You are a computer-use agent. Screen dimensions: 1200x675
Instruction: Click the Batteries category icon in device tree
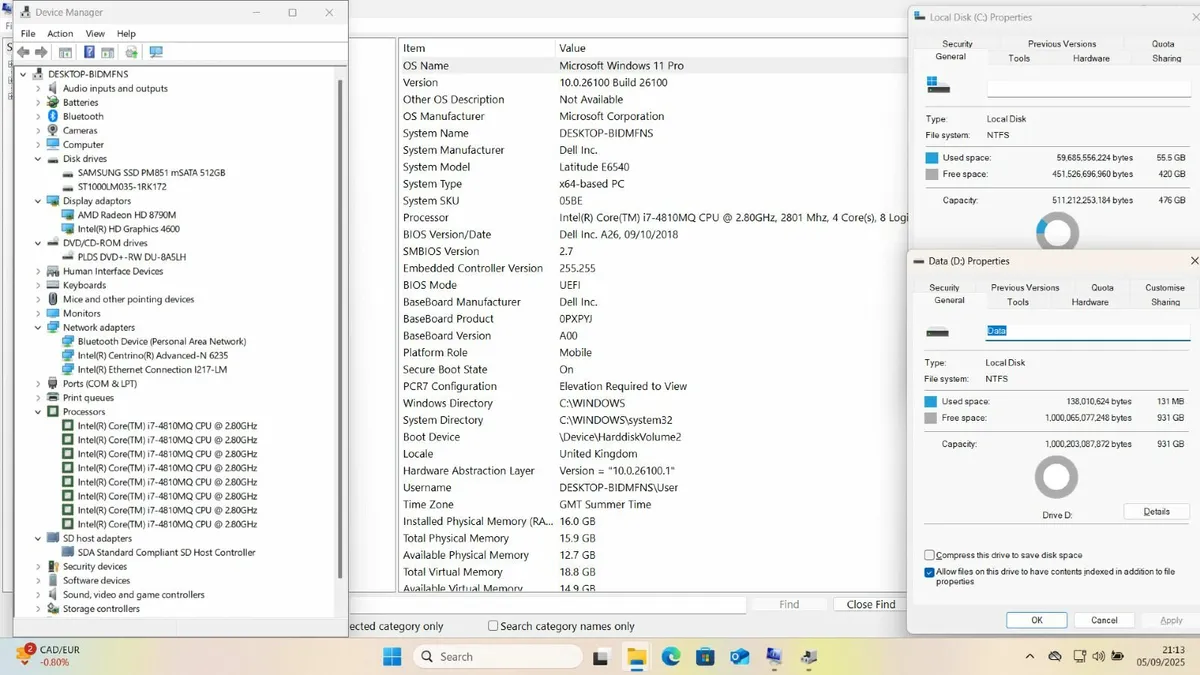pos(53,102)
